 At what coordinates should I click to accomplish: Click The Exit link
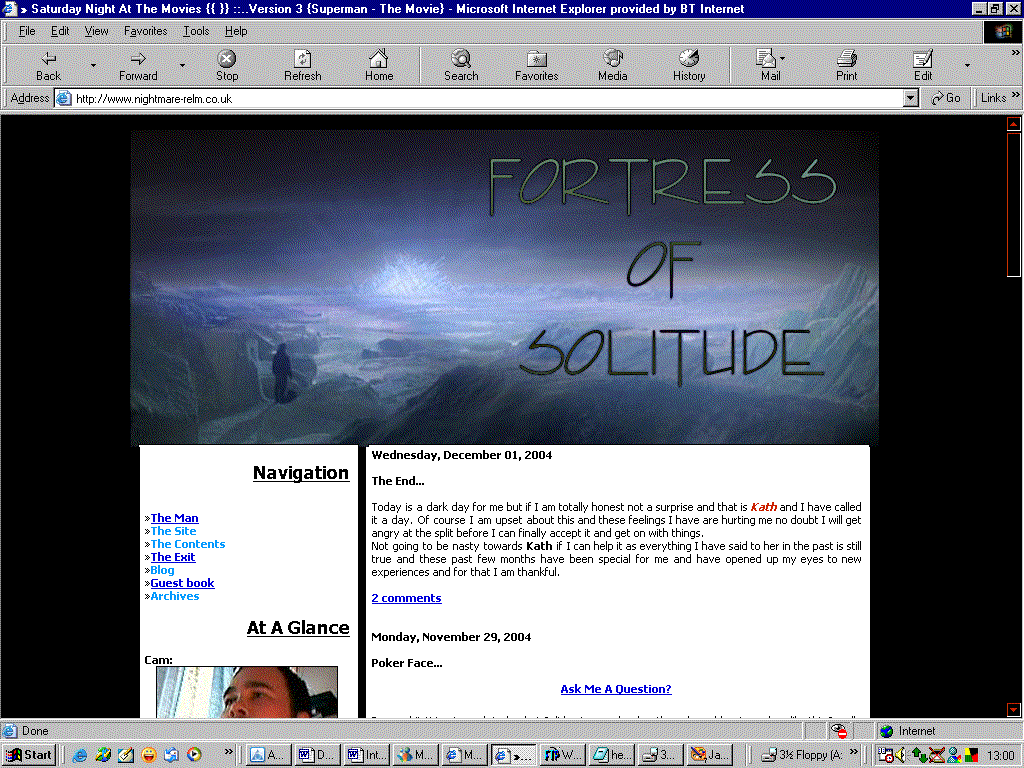click(173, 557)
